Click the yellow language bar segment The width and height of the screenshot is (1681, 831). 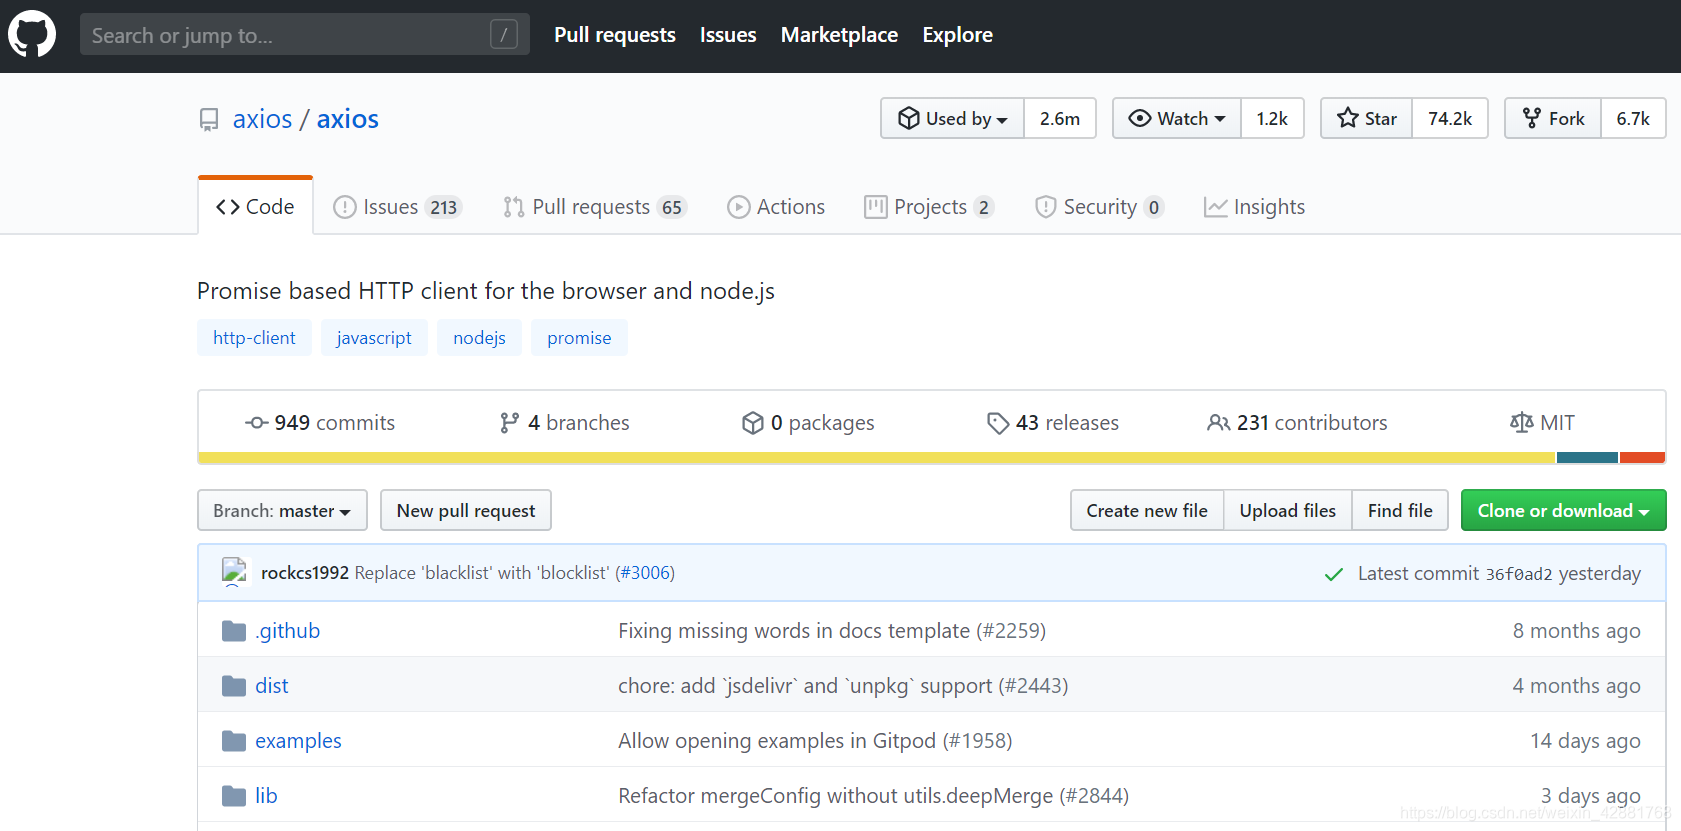point(877,458)
